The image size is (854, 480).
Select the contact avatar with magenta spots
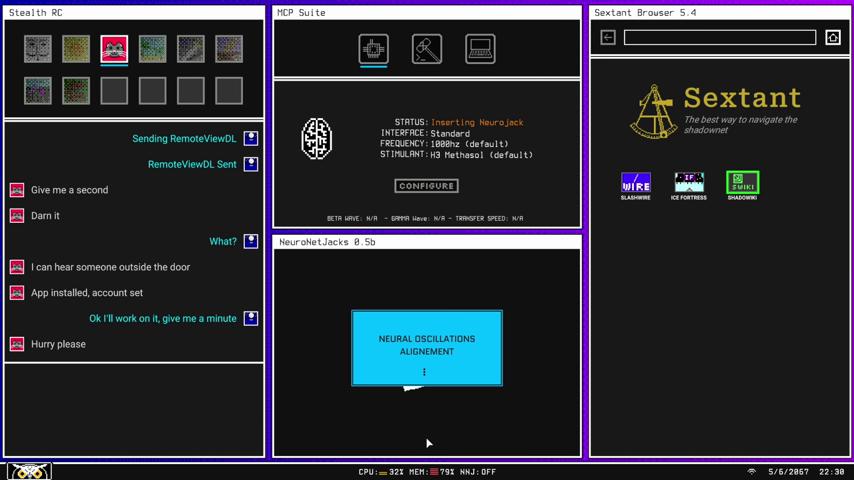pos(38,90)
